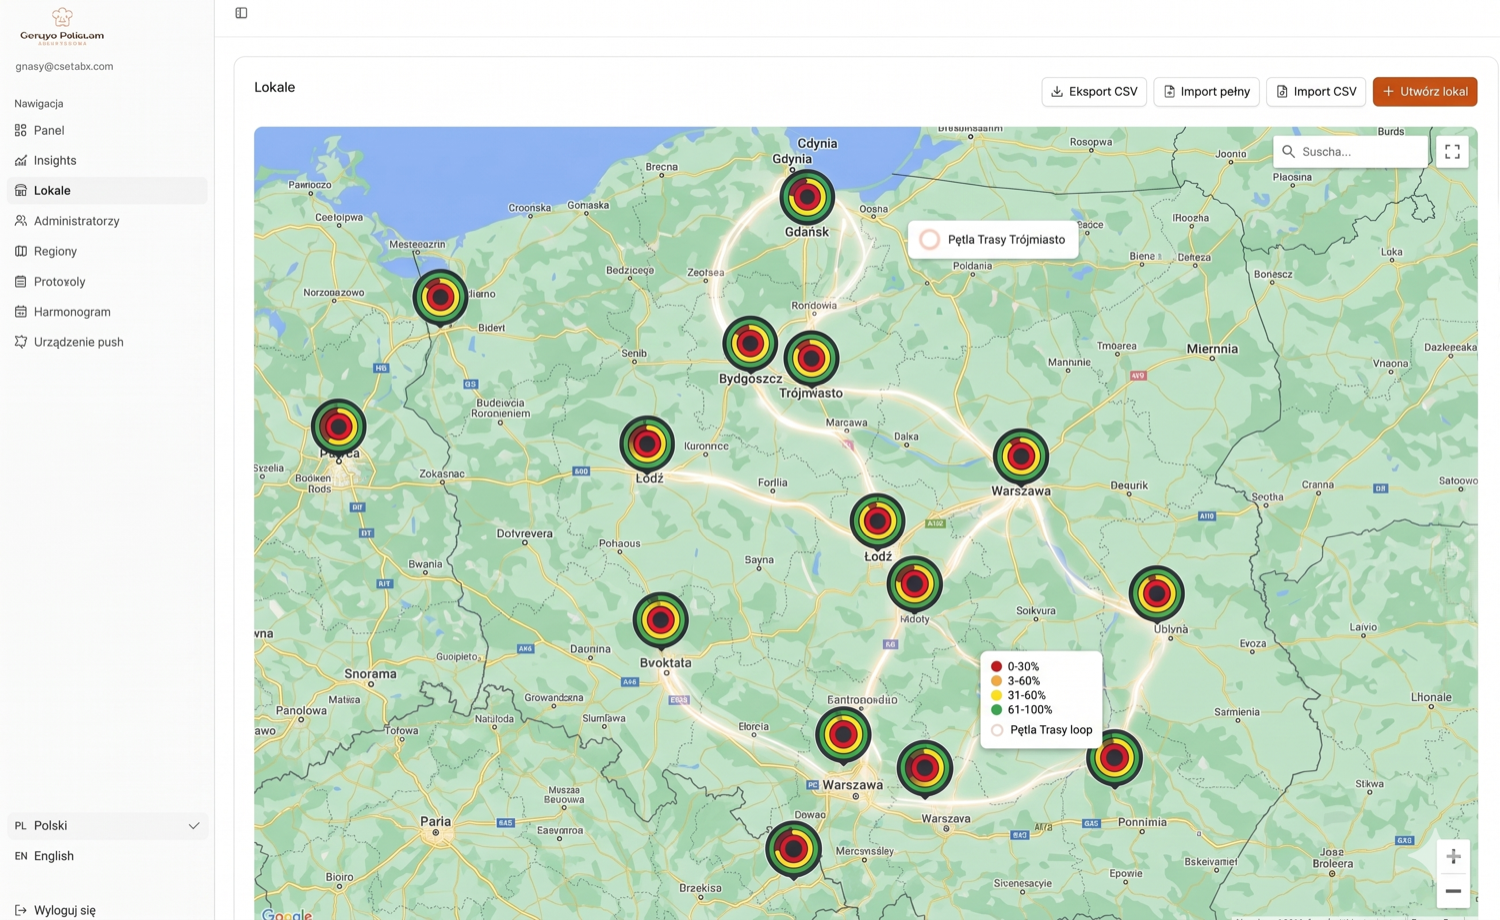Click the green 61-100% legend swatch
Image resolution: width=1500 pixels, height=920 pixels.
[x=996, y=710]
